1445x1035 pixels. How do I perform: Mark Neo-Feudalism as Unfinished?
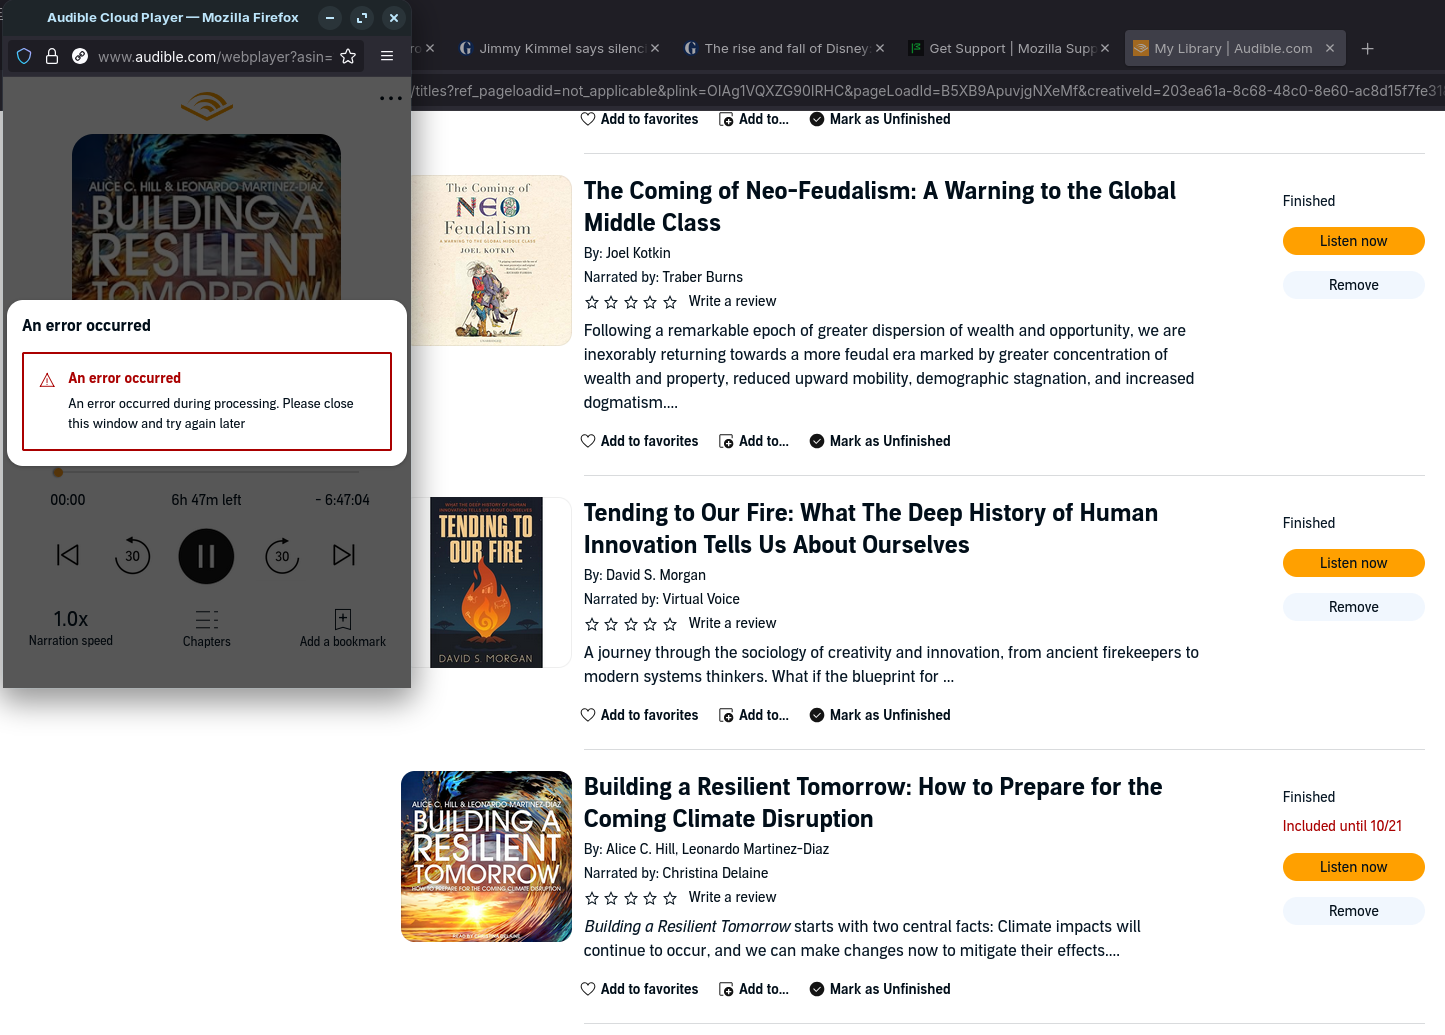880,441
